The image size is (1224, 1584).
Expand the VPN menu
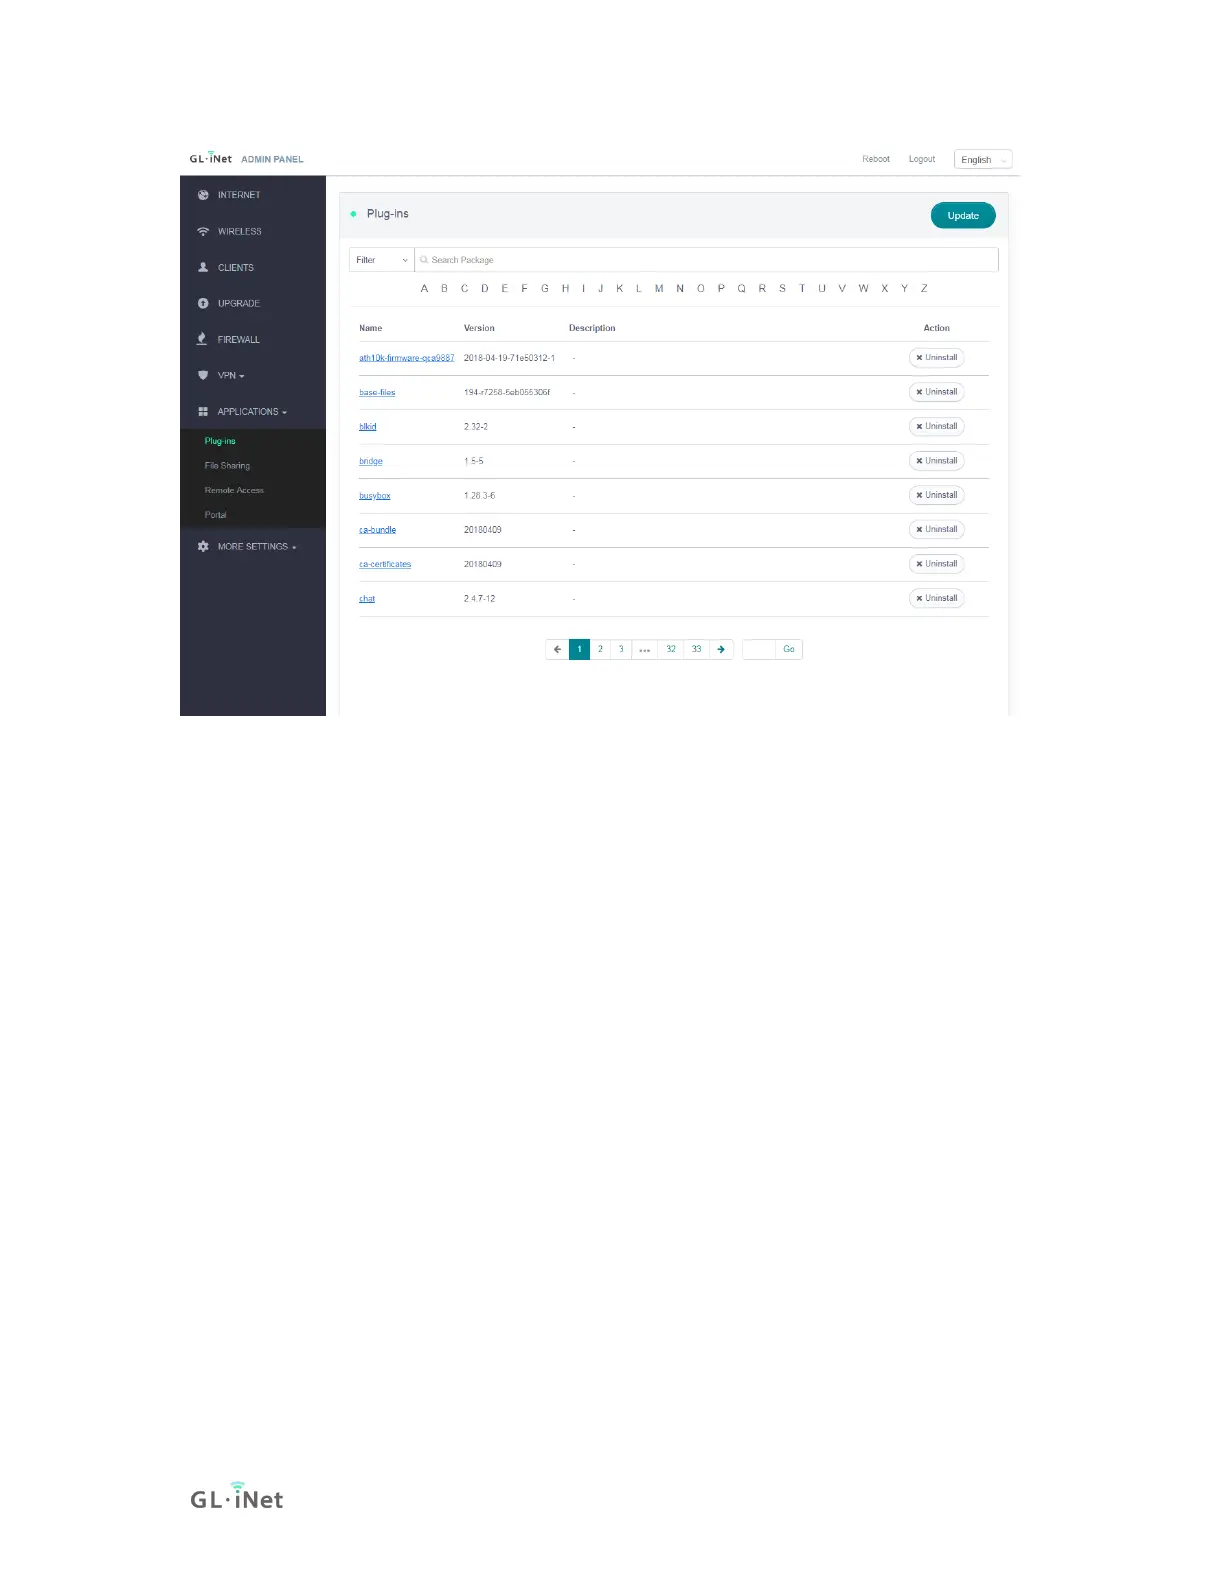coord(231,375)
